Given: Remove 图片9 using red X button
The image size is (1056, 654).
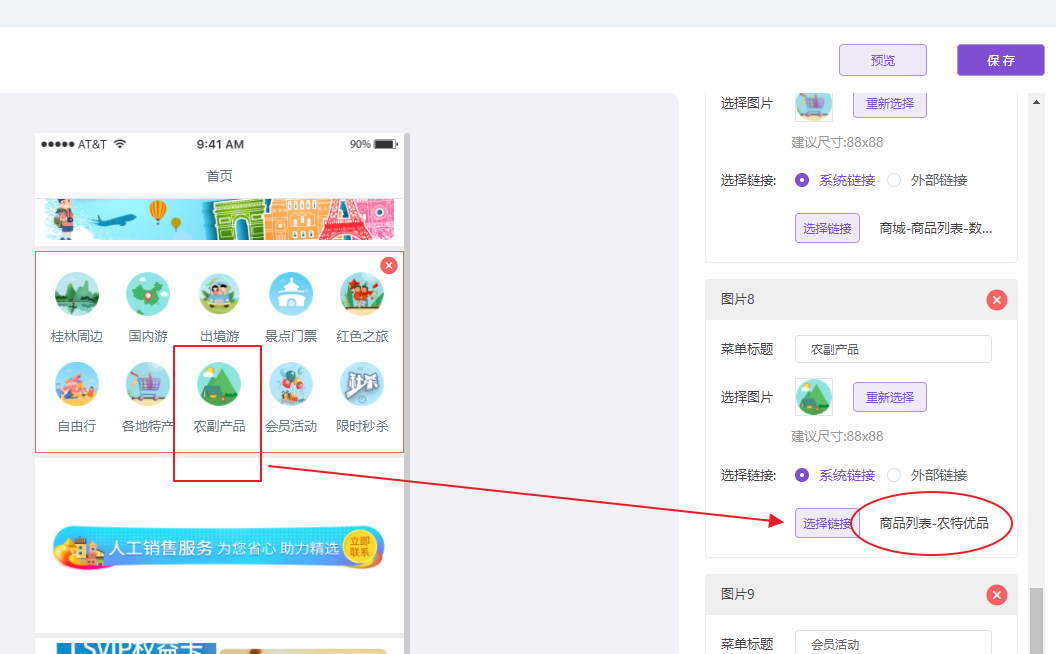Looking at the screenshot, I should 996,595.
